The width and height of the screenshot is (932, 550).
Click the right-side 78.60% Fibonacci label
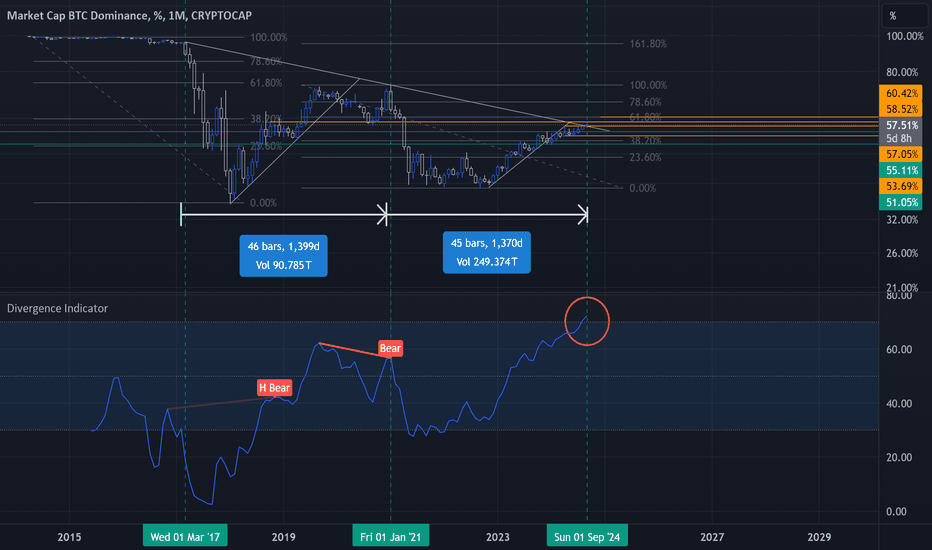coord(645,102)
